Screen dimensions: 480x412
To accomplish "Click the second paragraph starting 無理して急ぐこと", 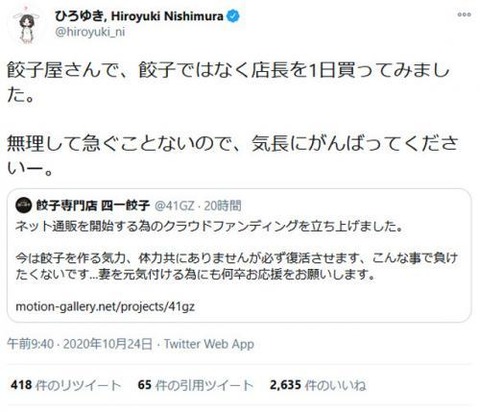I will pyautogui.click(x=232, y=155).
